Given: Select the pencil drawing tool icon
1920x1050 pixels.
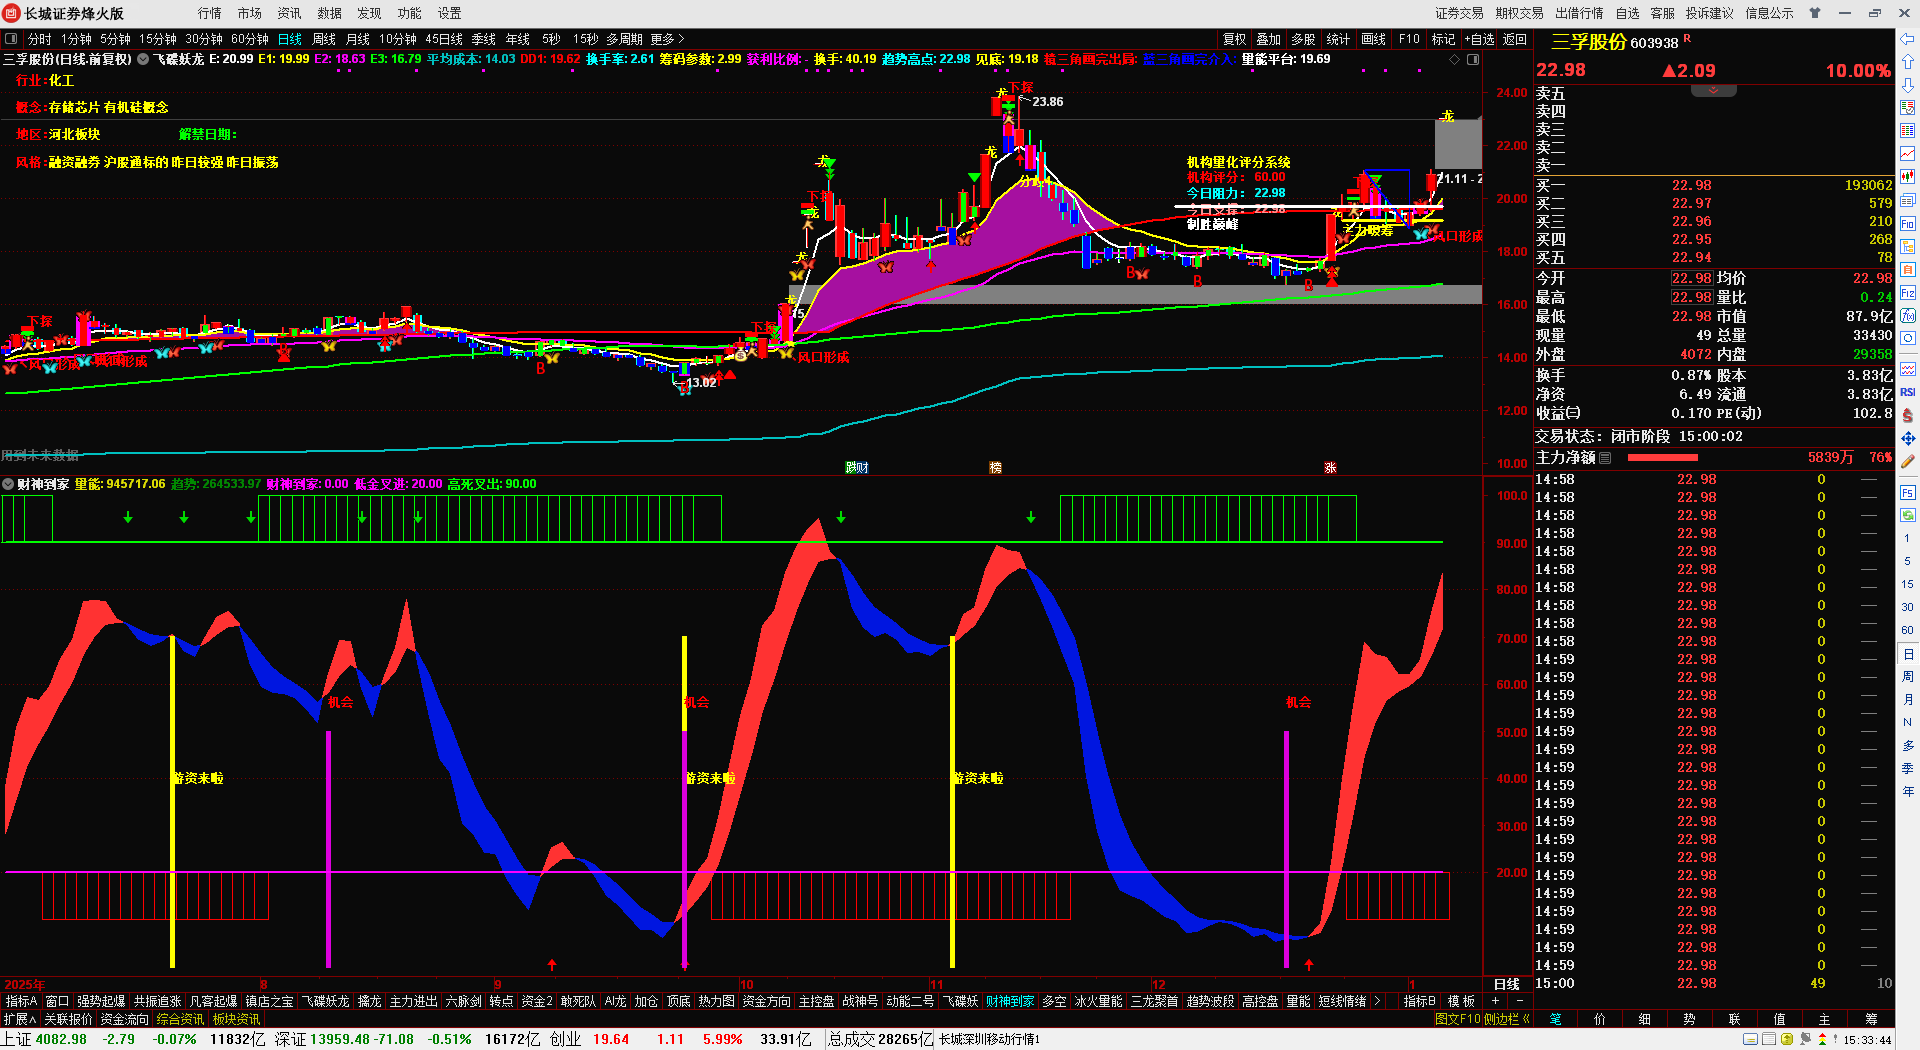Looking at the screenshot, I should tap(1908, 462).
